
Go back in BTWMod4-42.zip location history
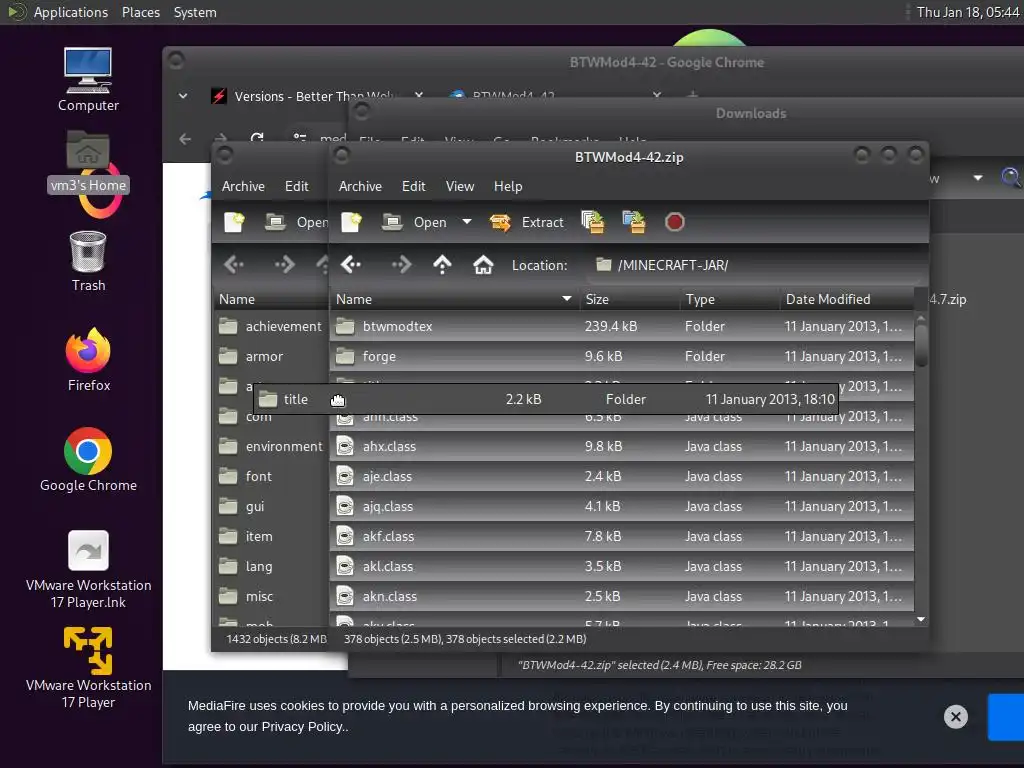[351, 264]
